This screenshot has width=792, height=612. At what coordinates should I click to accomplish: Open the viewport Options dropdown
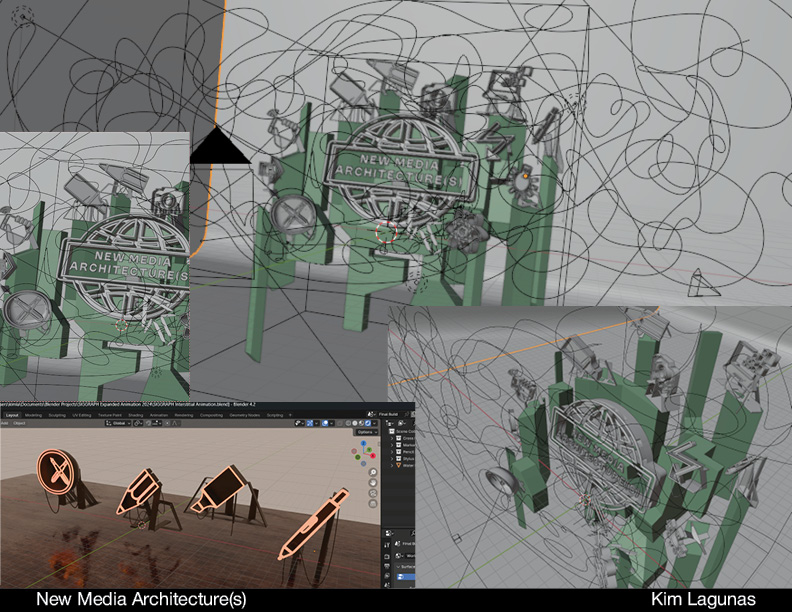pos(367,432)
